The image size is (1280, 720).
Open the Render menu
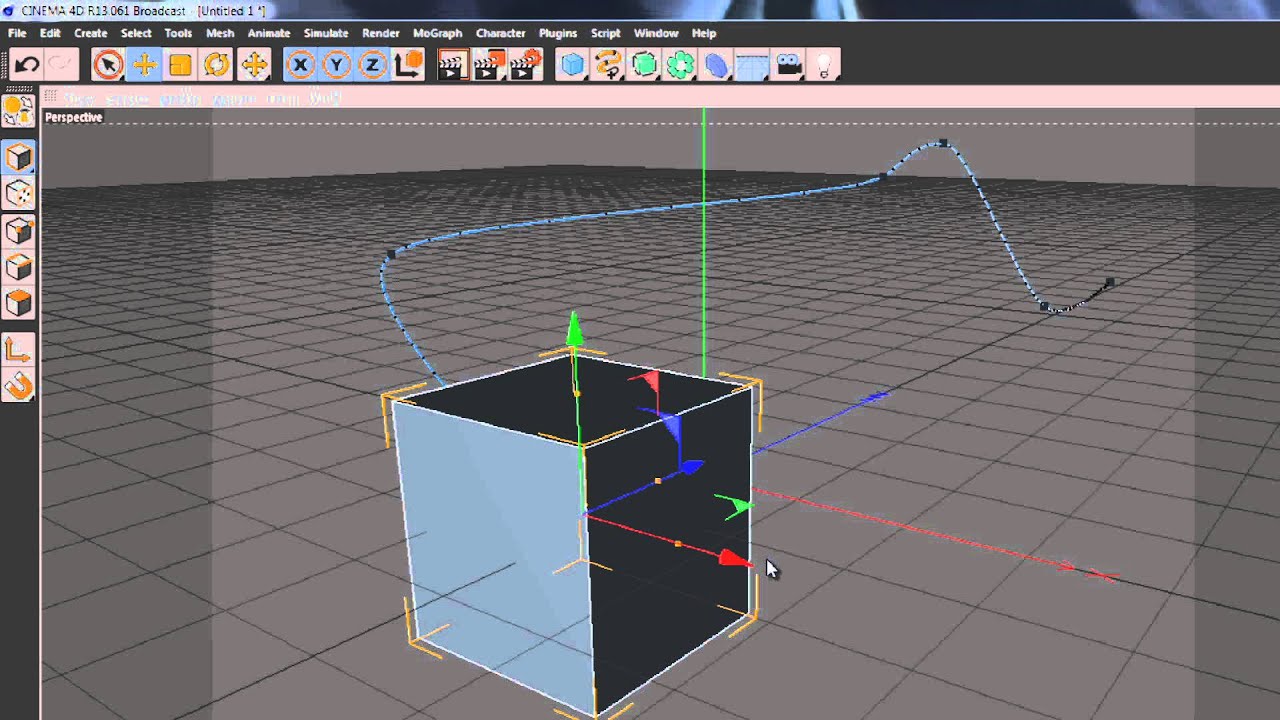380,33
